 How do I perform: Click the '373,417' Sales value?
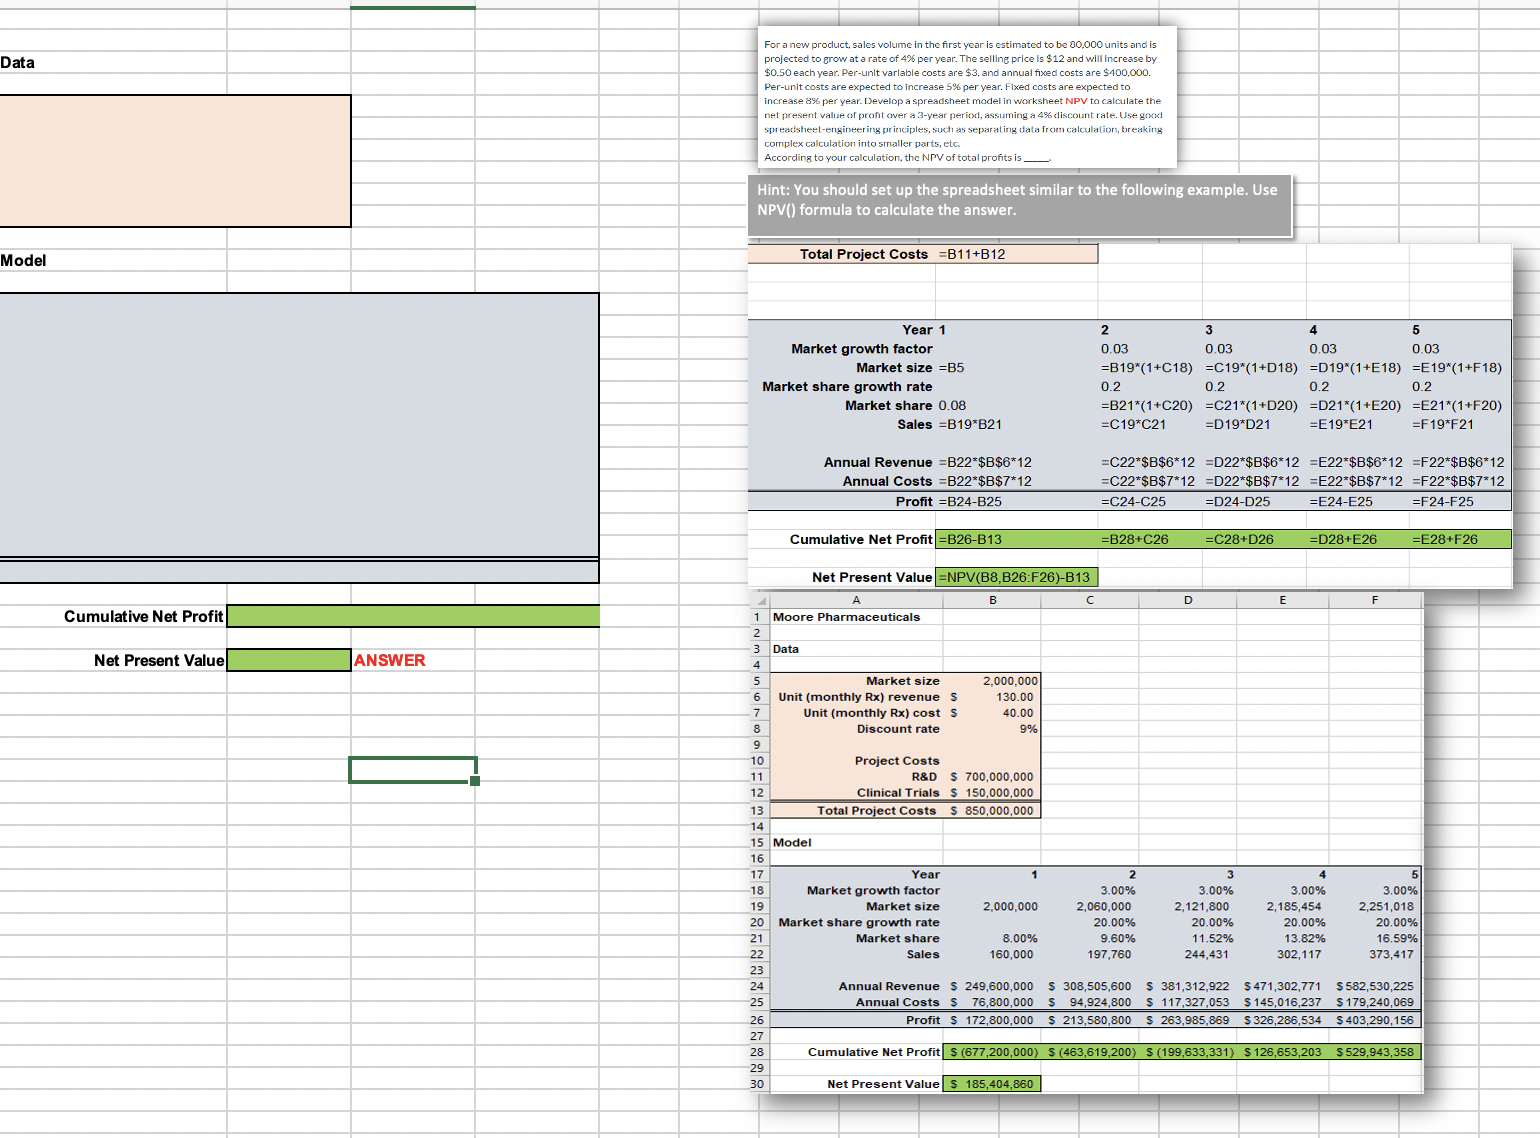tap(1392, 955)
